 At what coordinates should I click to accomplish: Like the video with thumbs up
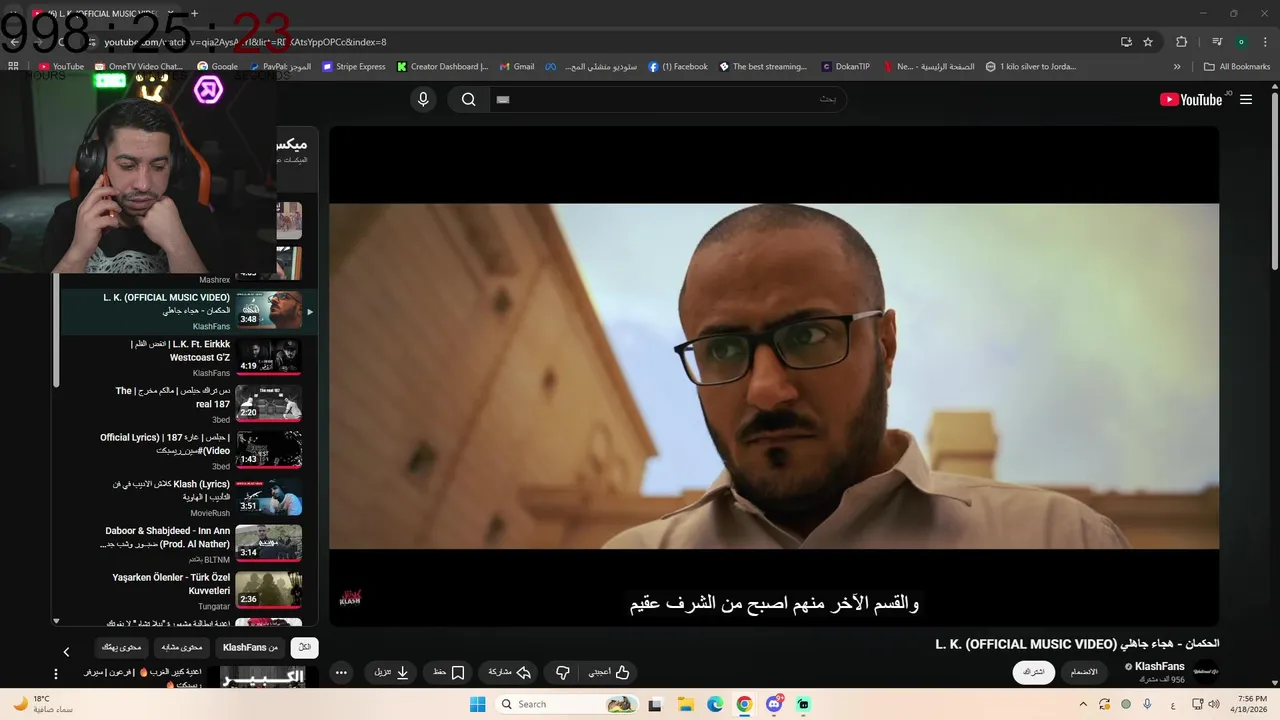click(x=610, y=673)
